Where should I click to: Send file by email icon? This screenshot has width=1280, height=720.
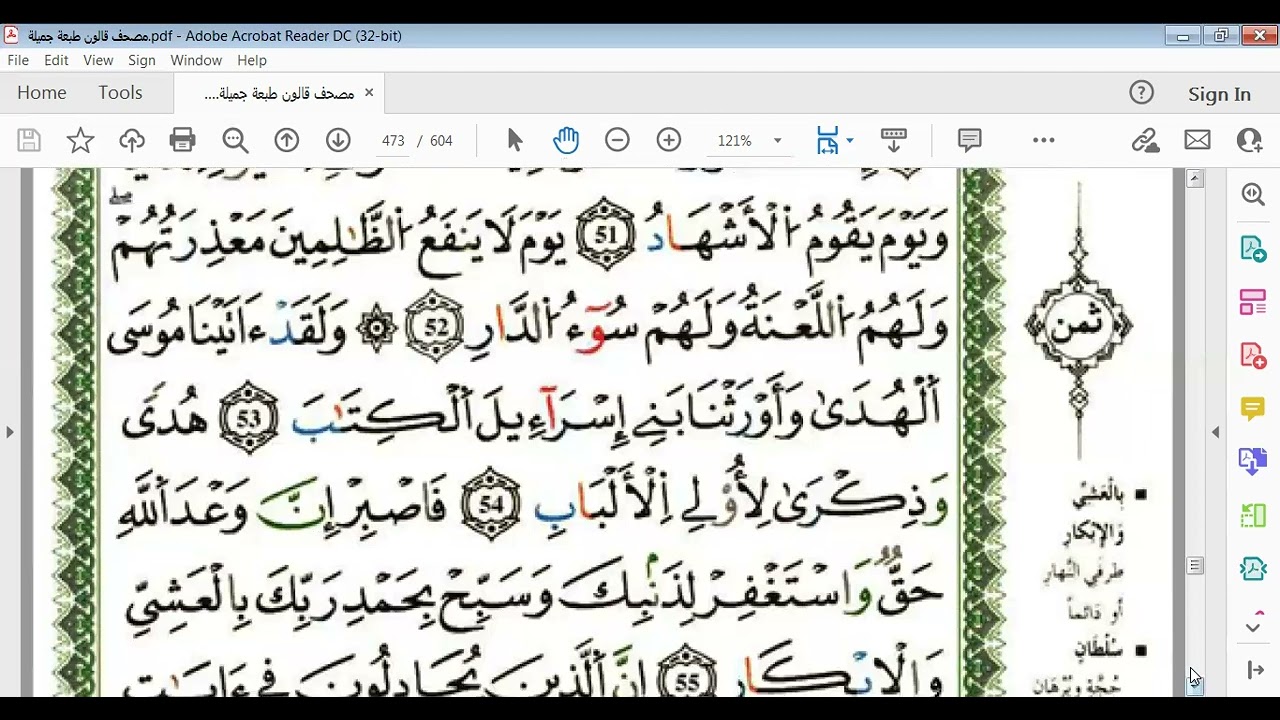pos(1198,141)
